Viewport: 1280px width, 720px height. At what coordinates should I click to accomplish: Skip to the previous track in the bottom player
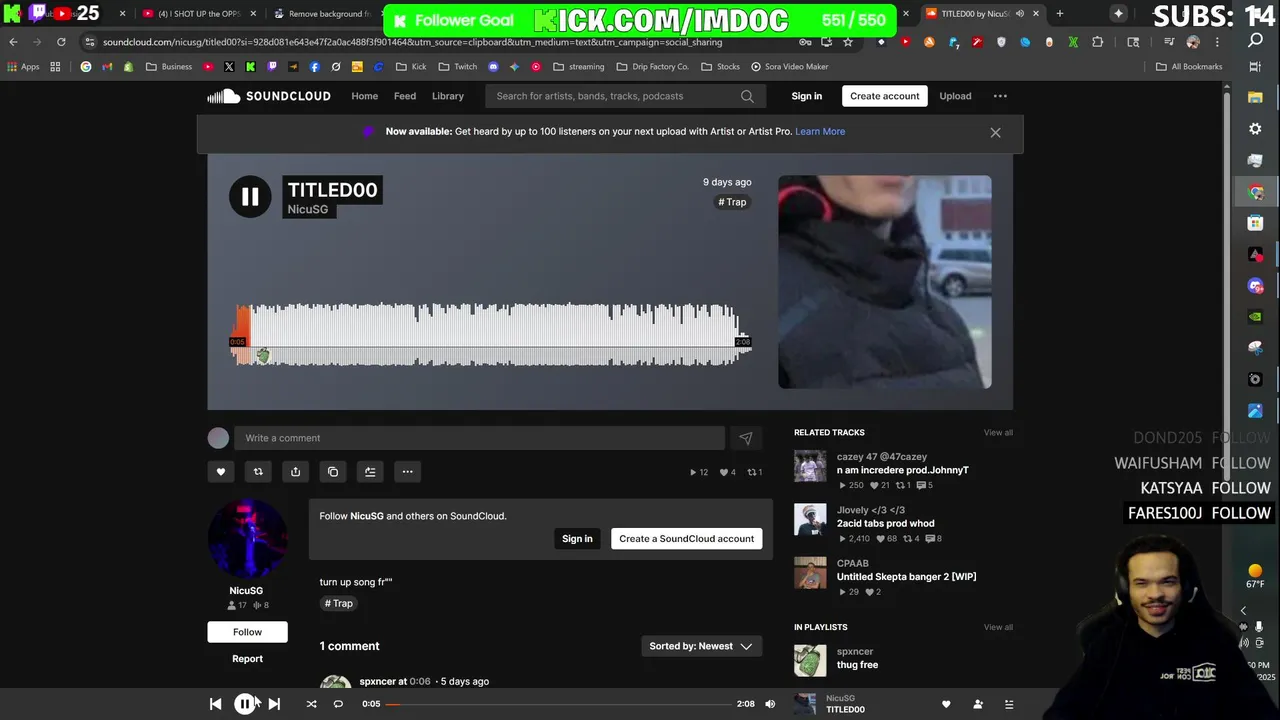215,704
